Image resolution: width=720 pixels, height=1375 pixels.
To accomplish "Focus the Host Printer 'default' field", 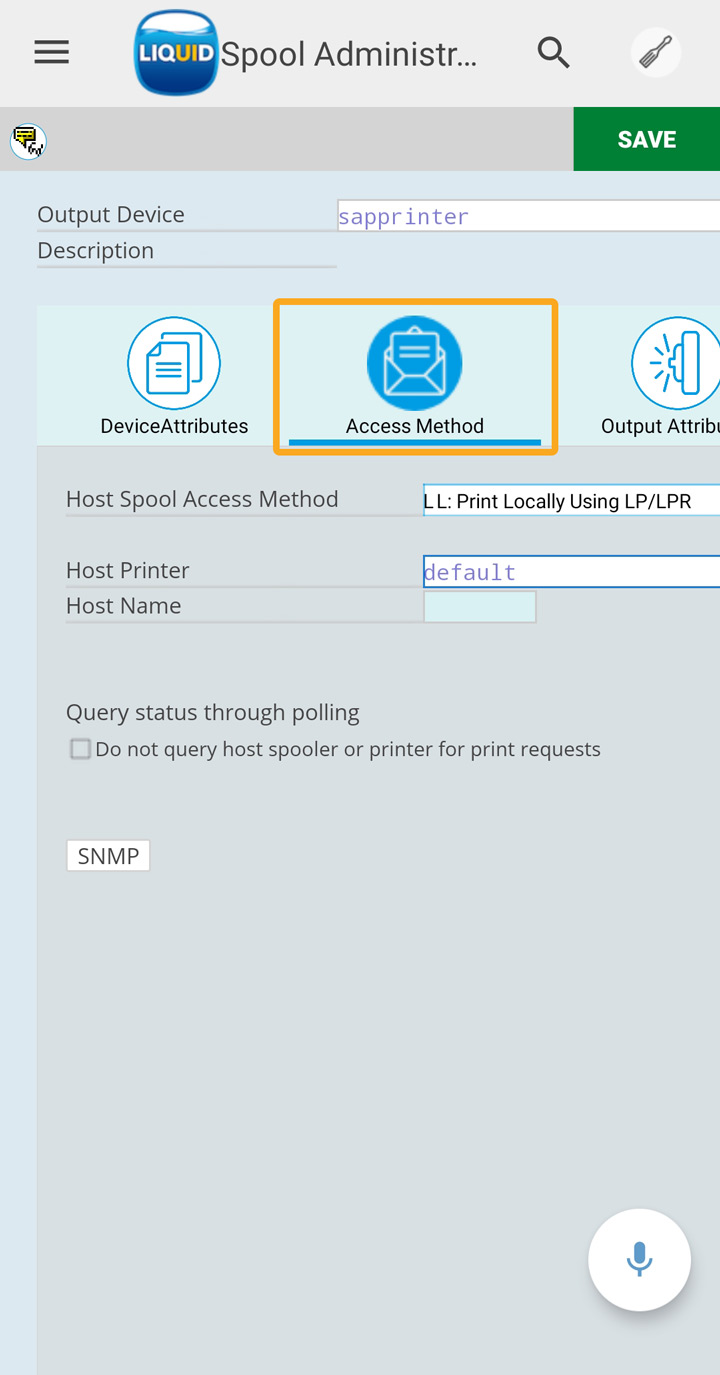I will point(570,572).
